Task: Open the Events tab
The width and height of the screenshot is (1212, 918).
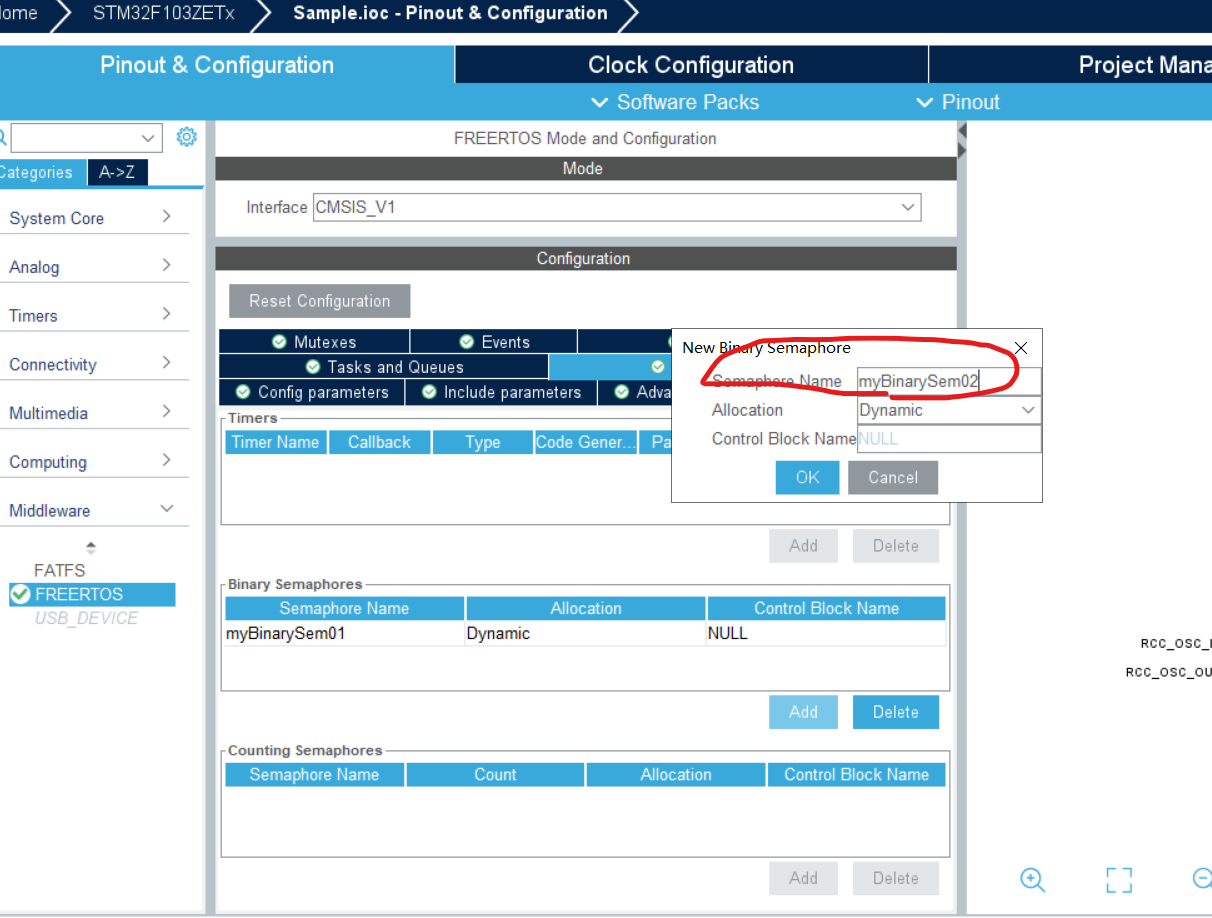Action: click(494, 342)
